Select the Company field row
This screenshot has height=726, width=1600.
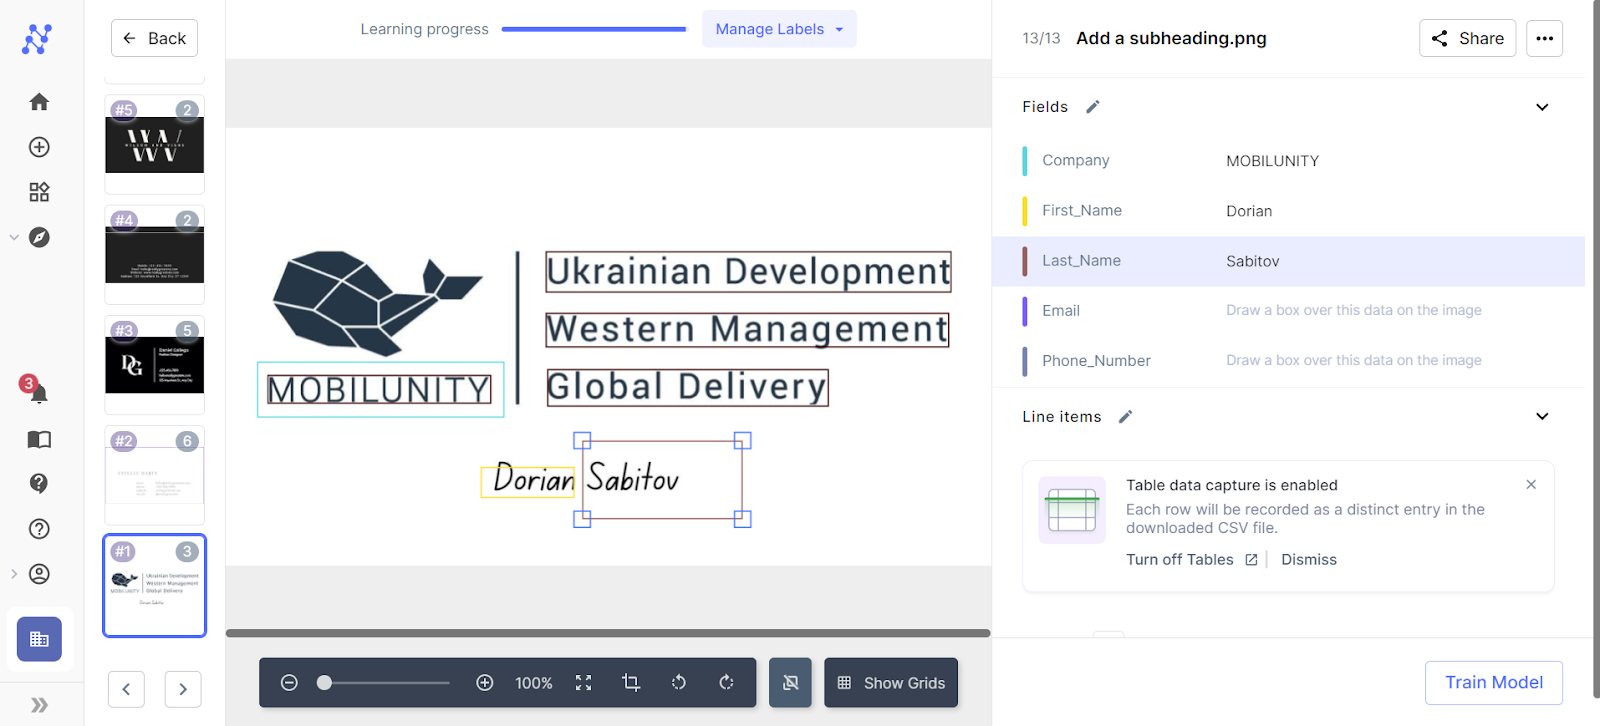coord(1288,161)
